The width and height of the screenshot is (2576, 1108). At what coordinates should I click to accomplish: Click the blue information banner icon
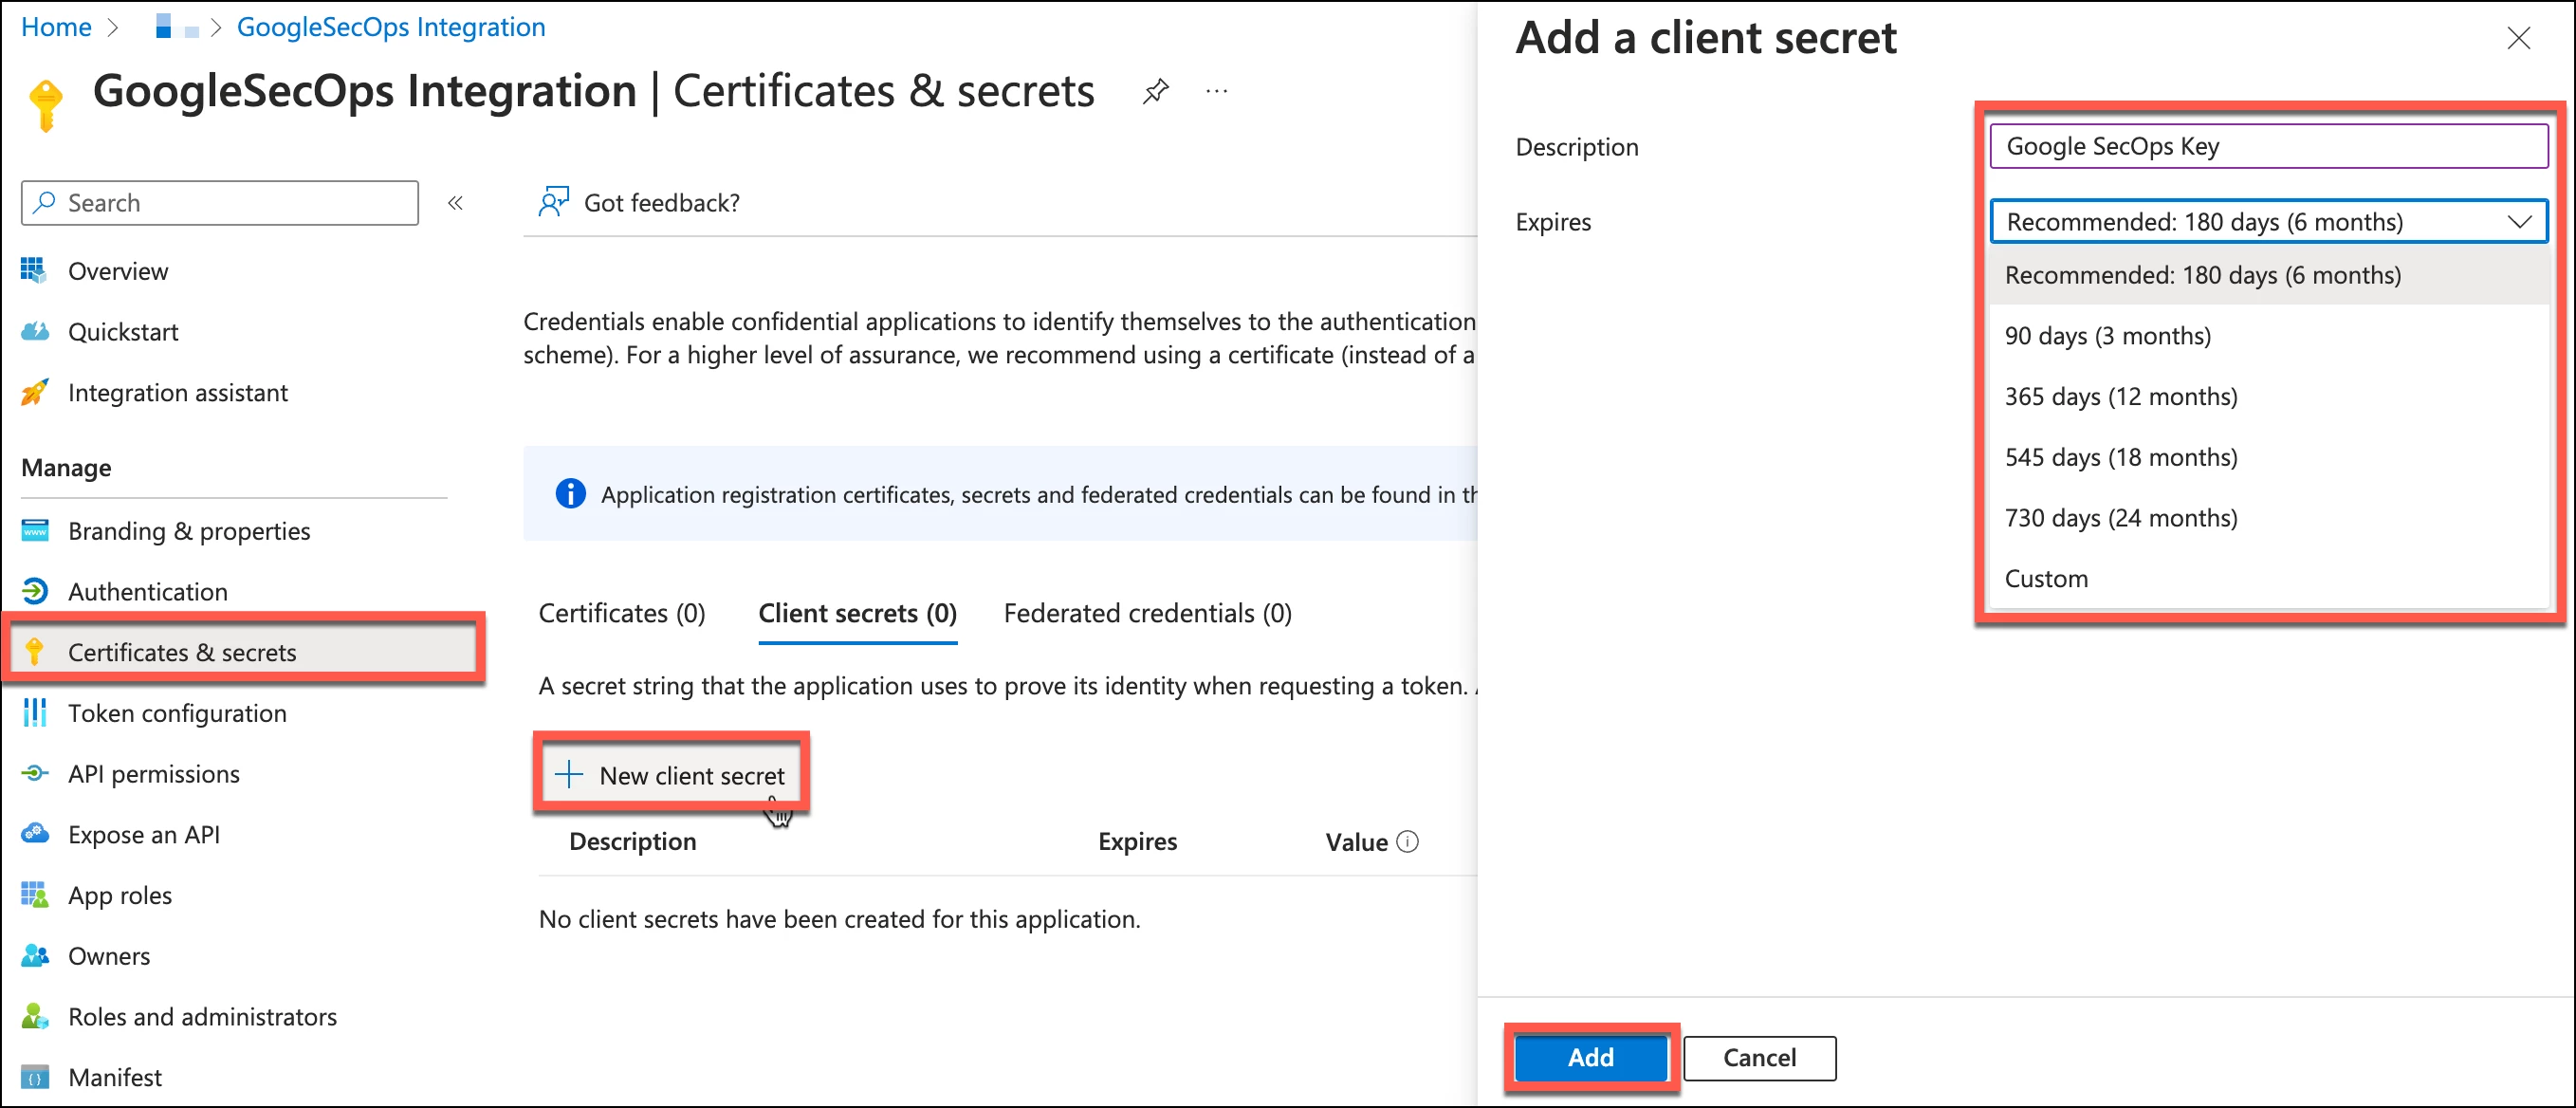point(570,493)
